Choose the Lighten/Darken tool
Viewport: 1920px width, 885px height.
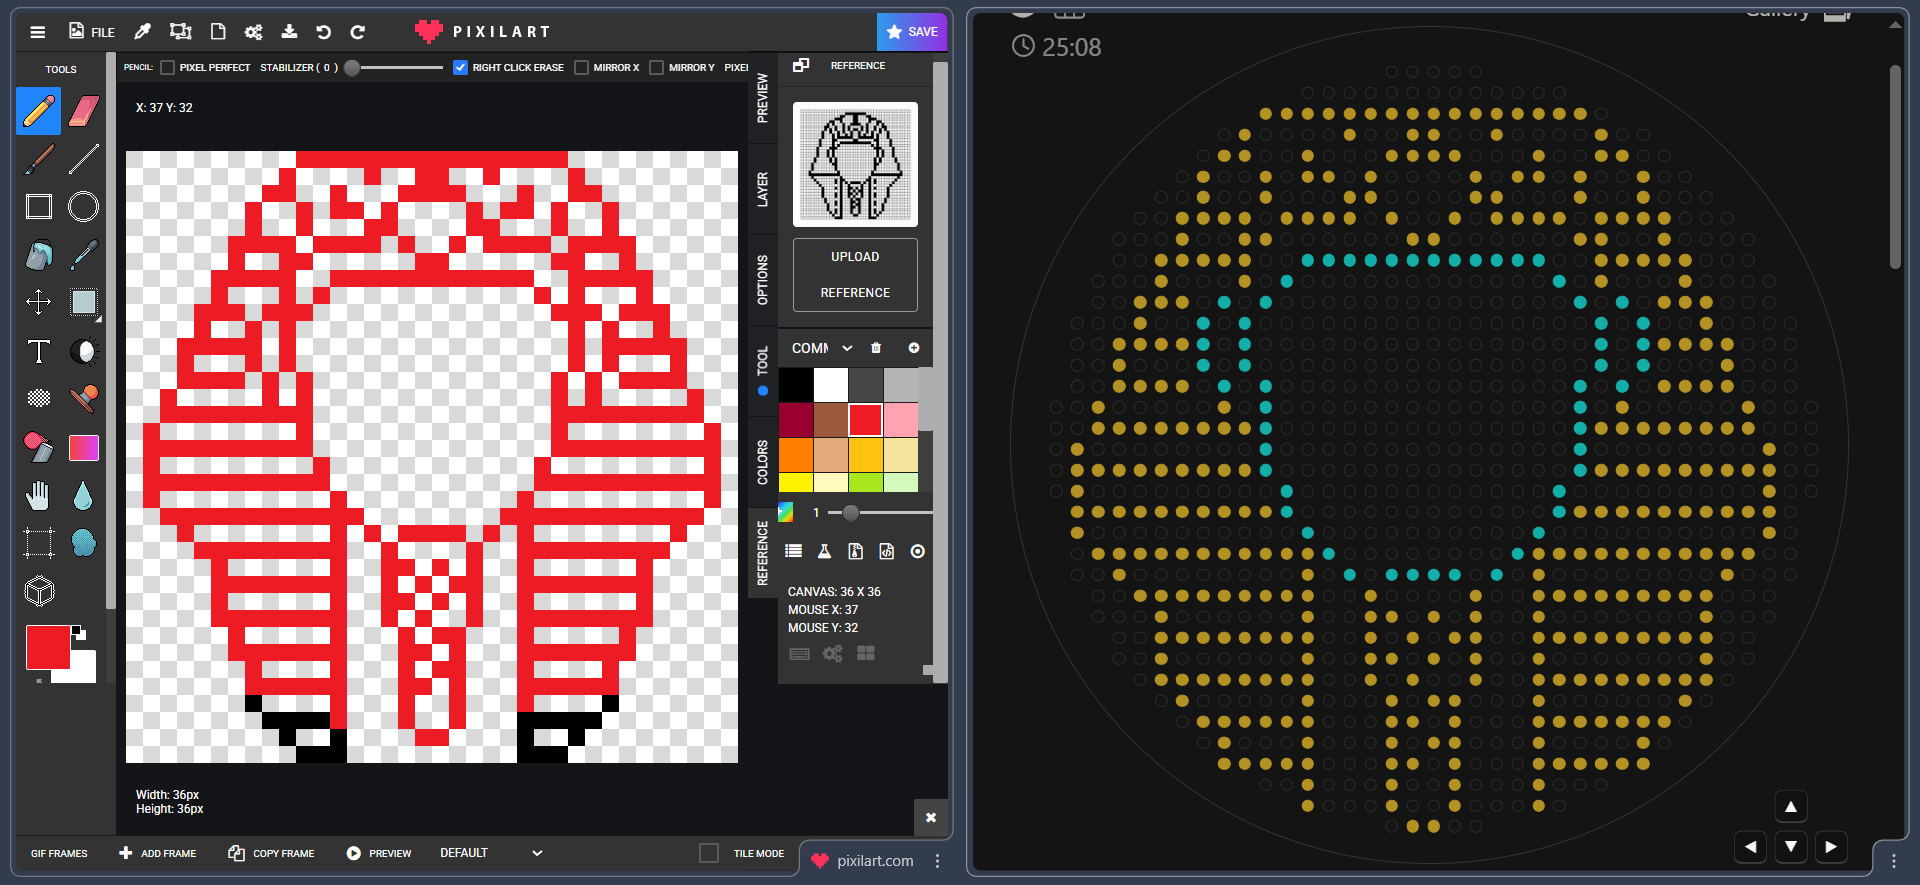point(84,351)
